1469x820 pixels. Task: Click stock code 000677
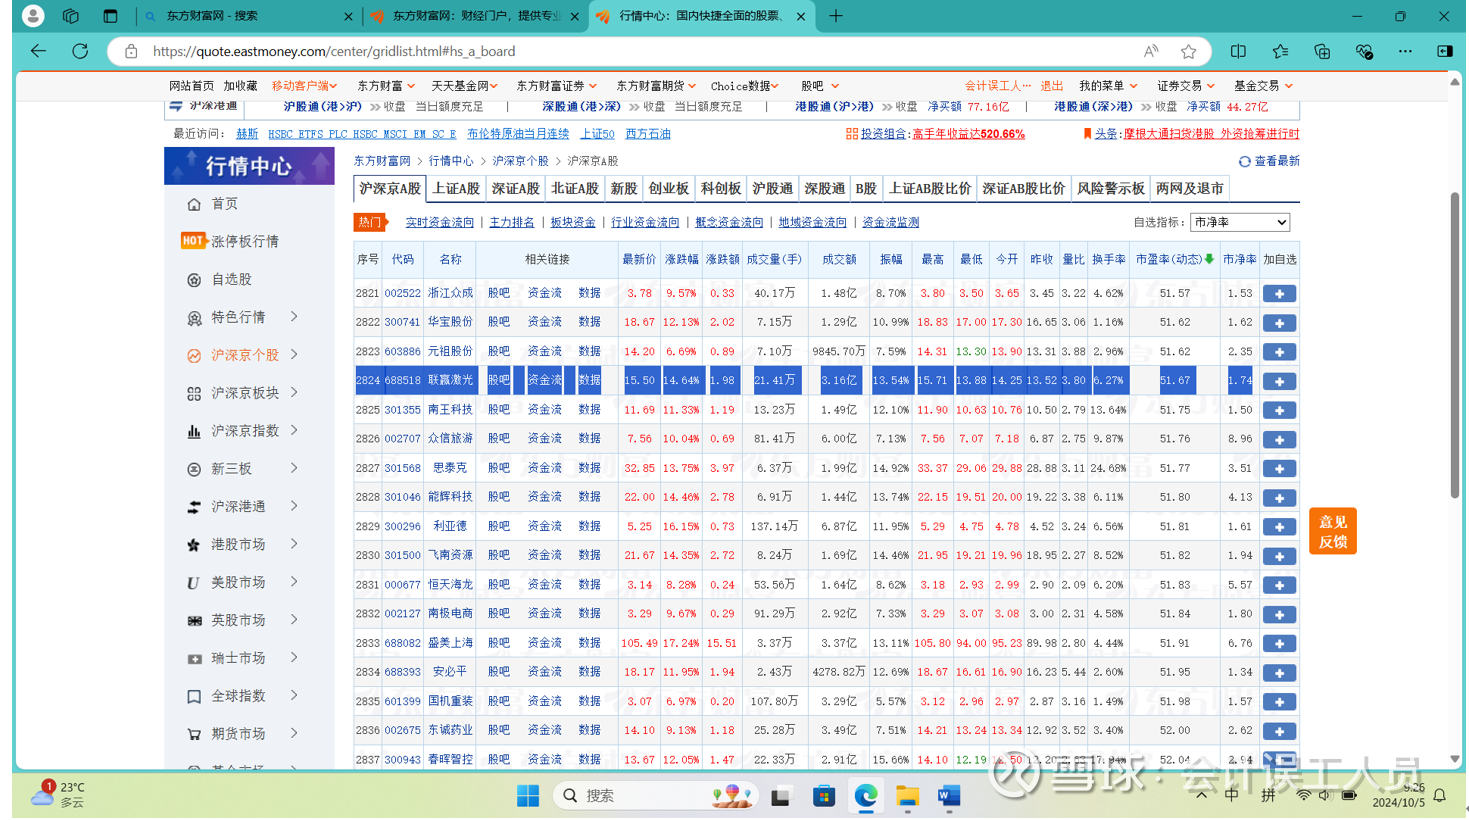[x=403, y=585]
